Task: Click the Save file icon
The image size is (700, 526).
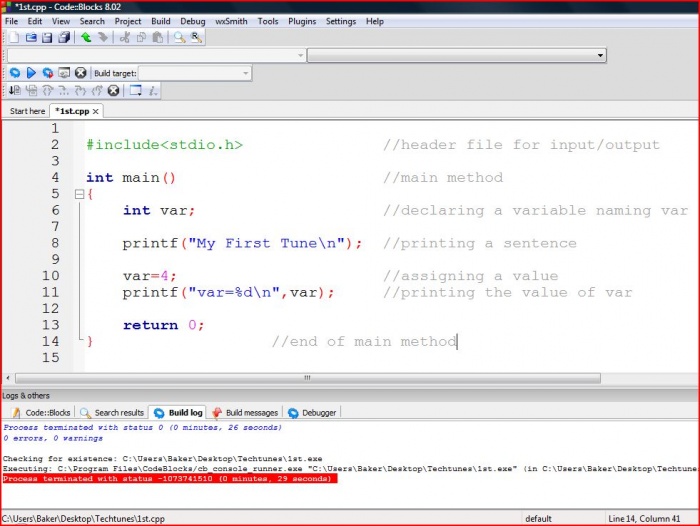Action: point(47,38)
